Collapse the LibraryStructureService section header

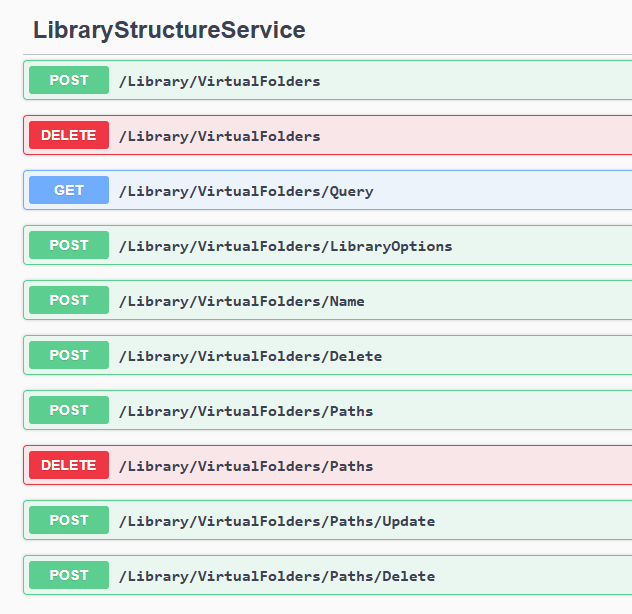[x=169, y=30]
